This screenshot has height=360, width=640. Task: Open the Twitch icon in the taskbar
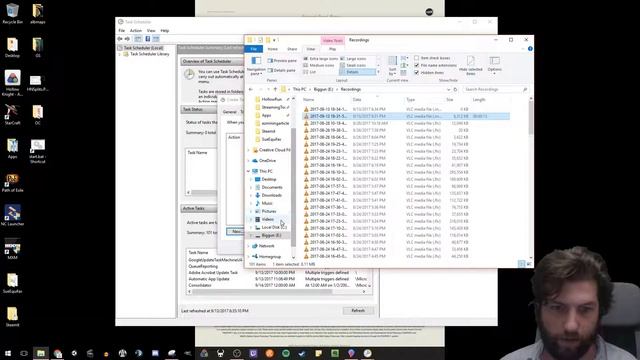click(x=253, y=353)
